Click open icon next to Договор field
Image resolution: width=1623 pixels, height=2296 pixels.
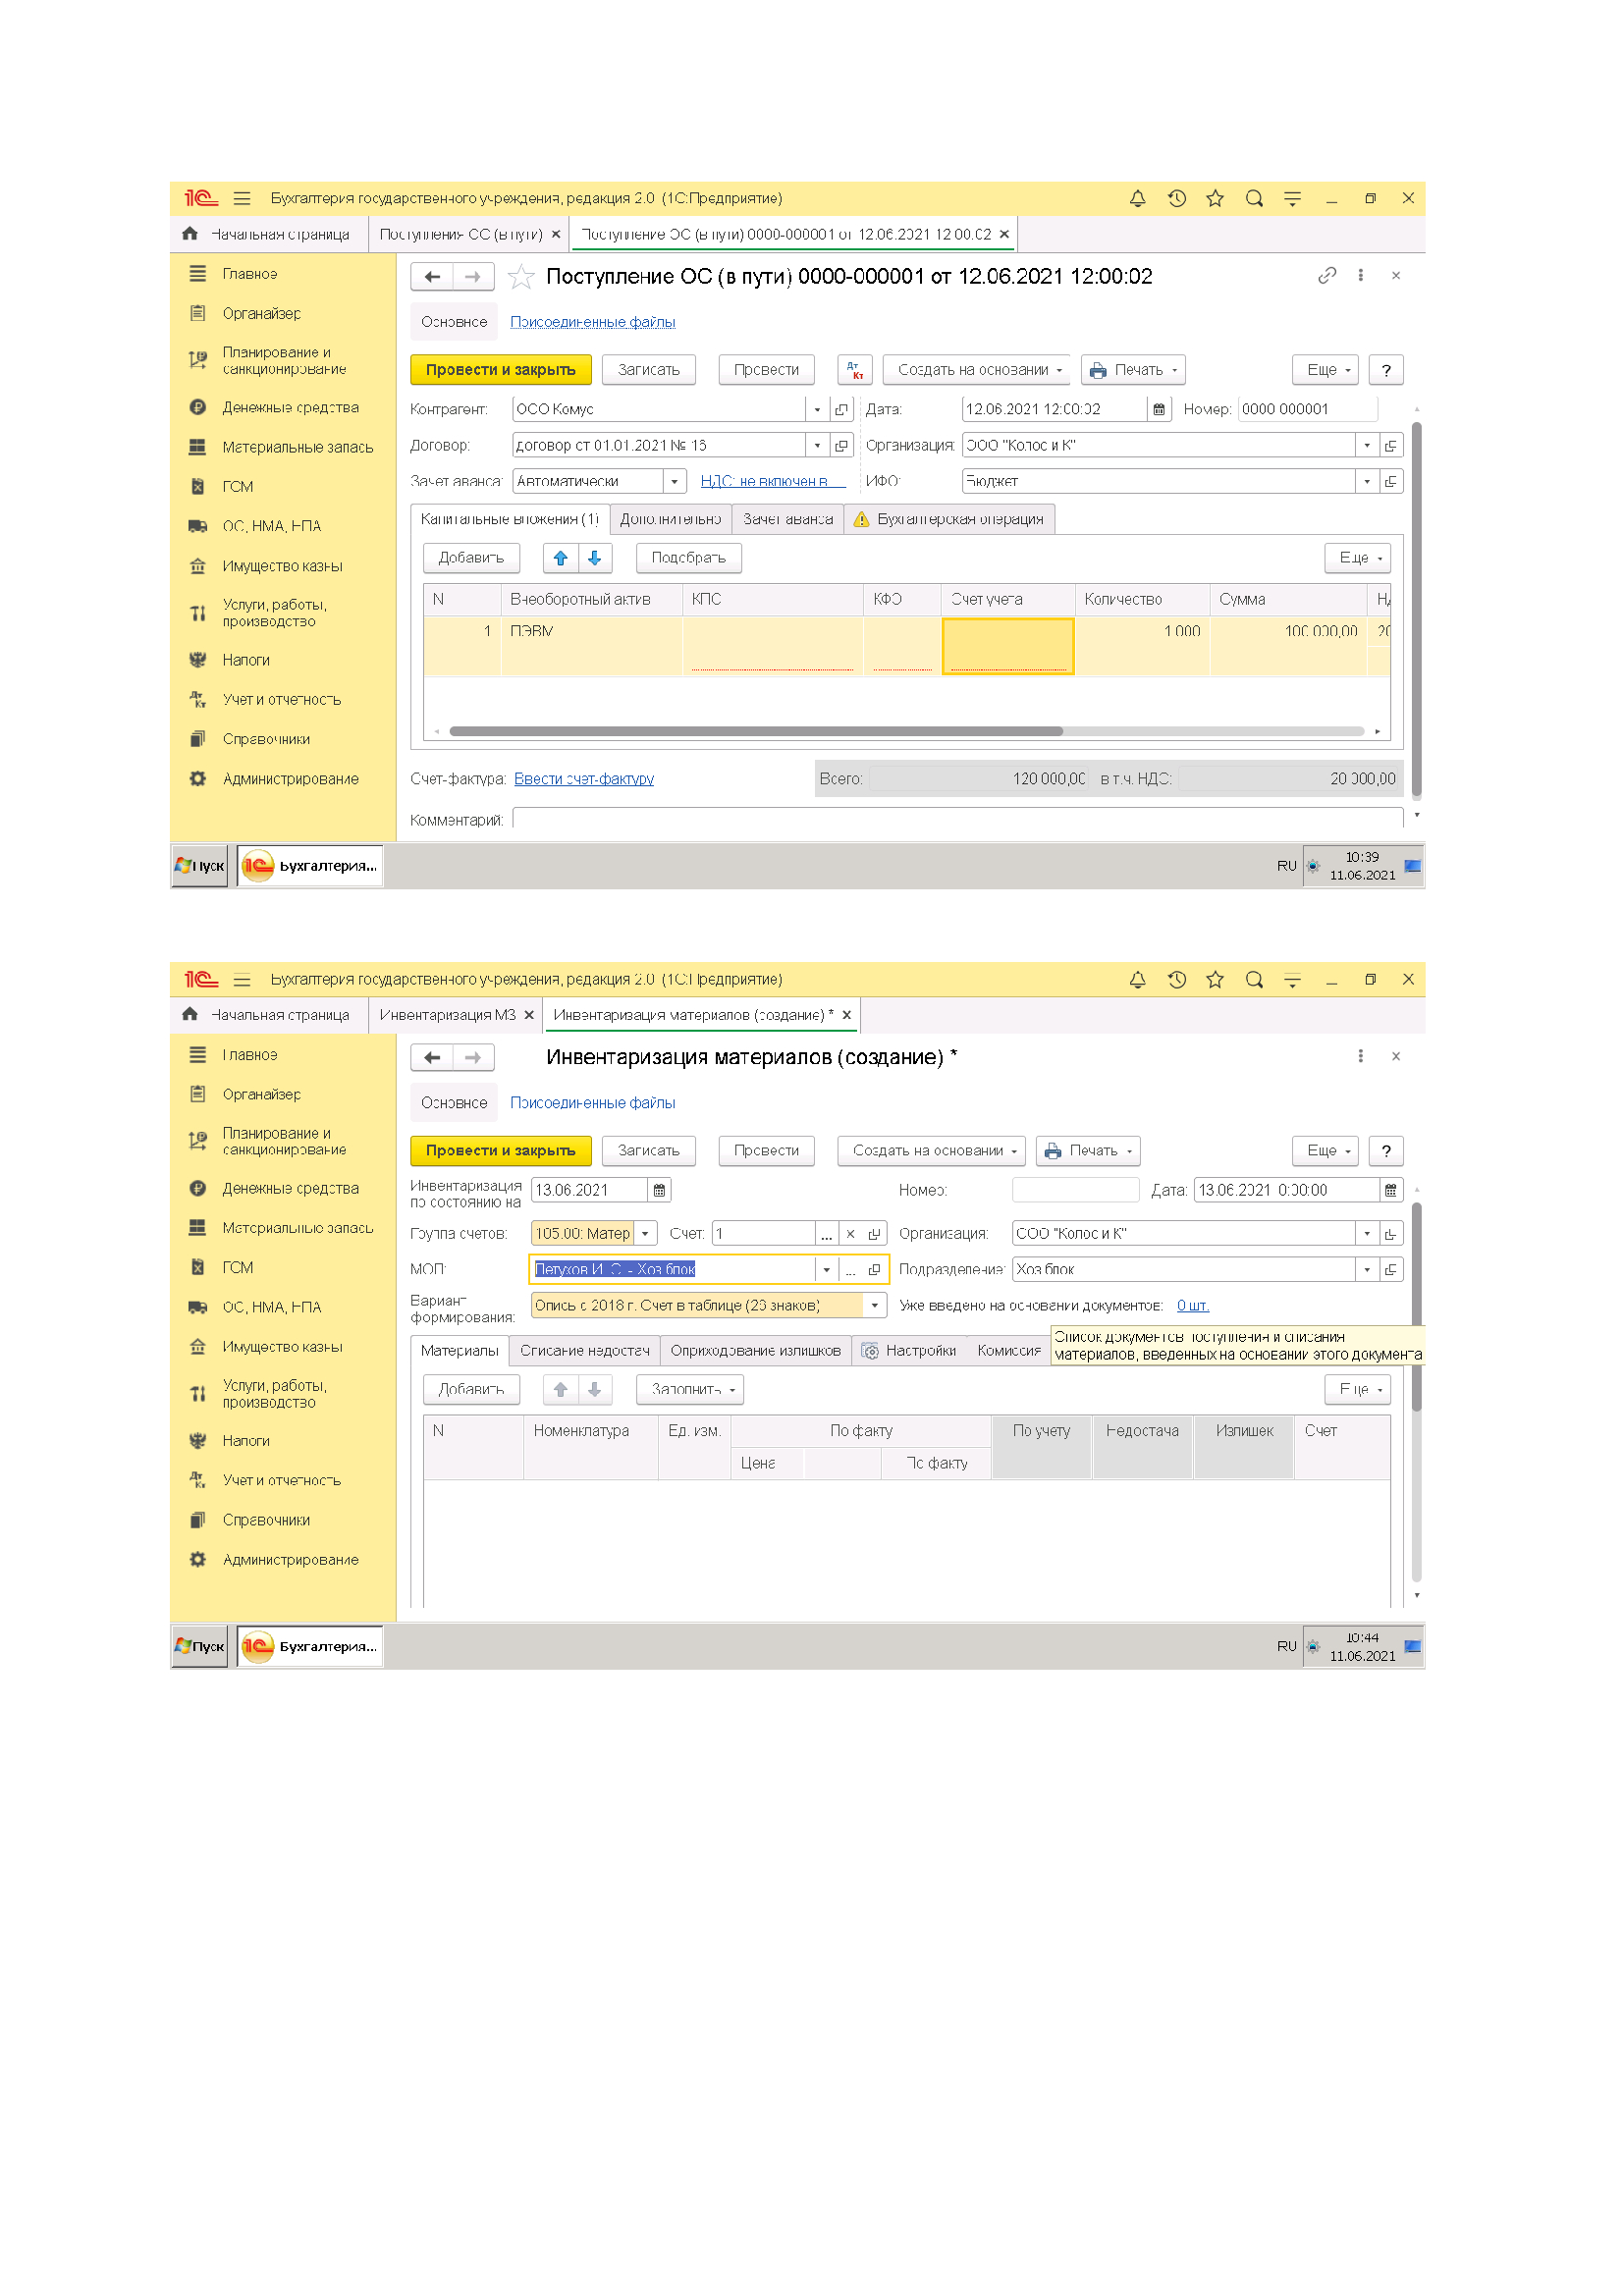pyautogui.click(x=841, y=446)
